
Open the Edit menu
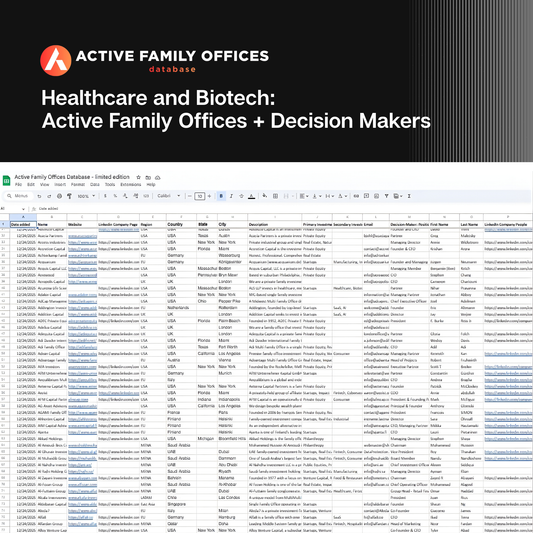click(31, 185)
